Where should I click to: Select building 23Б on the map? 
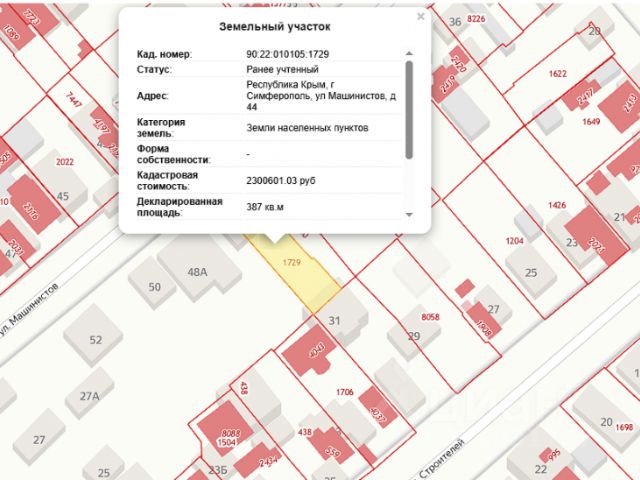(218, 469)
